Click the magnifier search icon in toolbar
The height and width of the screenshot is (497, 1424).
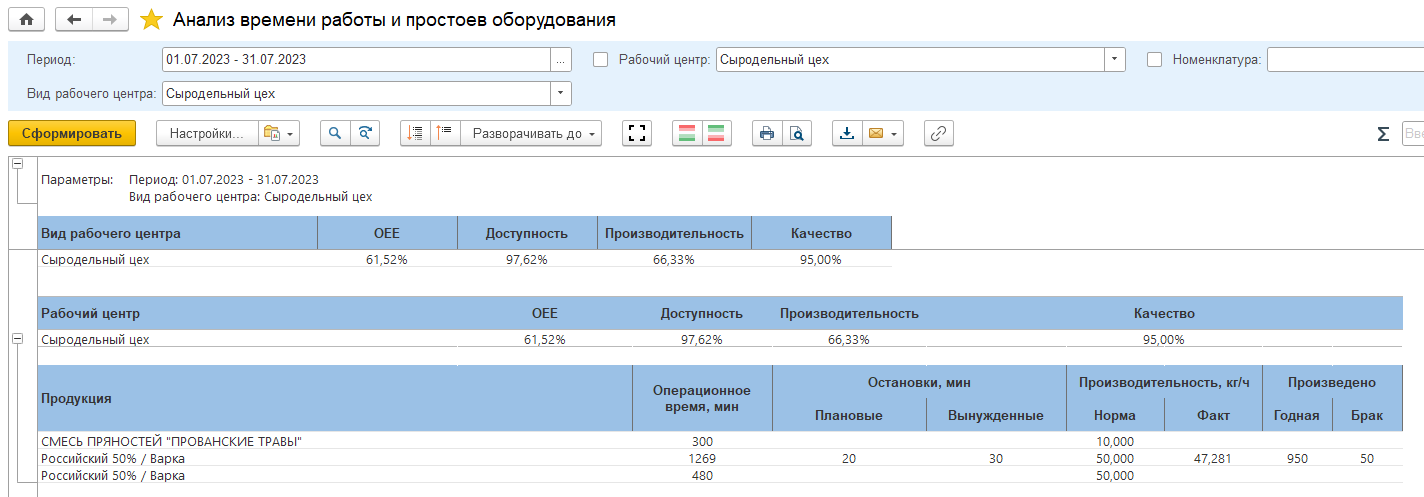(x=335, y=133)
